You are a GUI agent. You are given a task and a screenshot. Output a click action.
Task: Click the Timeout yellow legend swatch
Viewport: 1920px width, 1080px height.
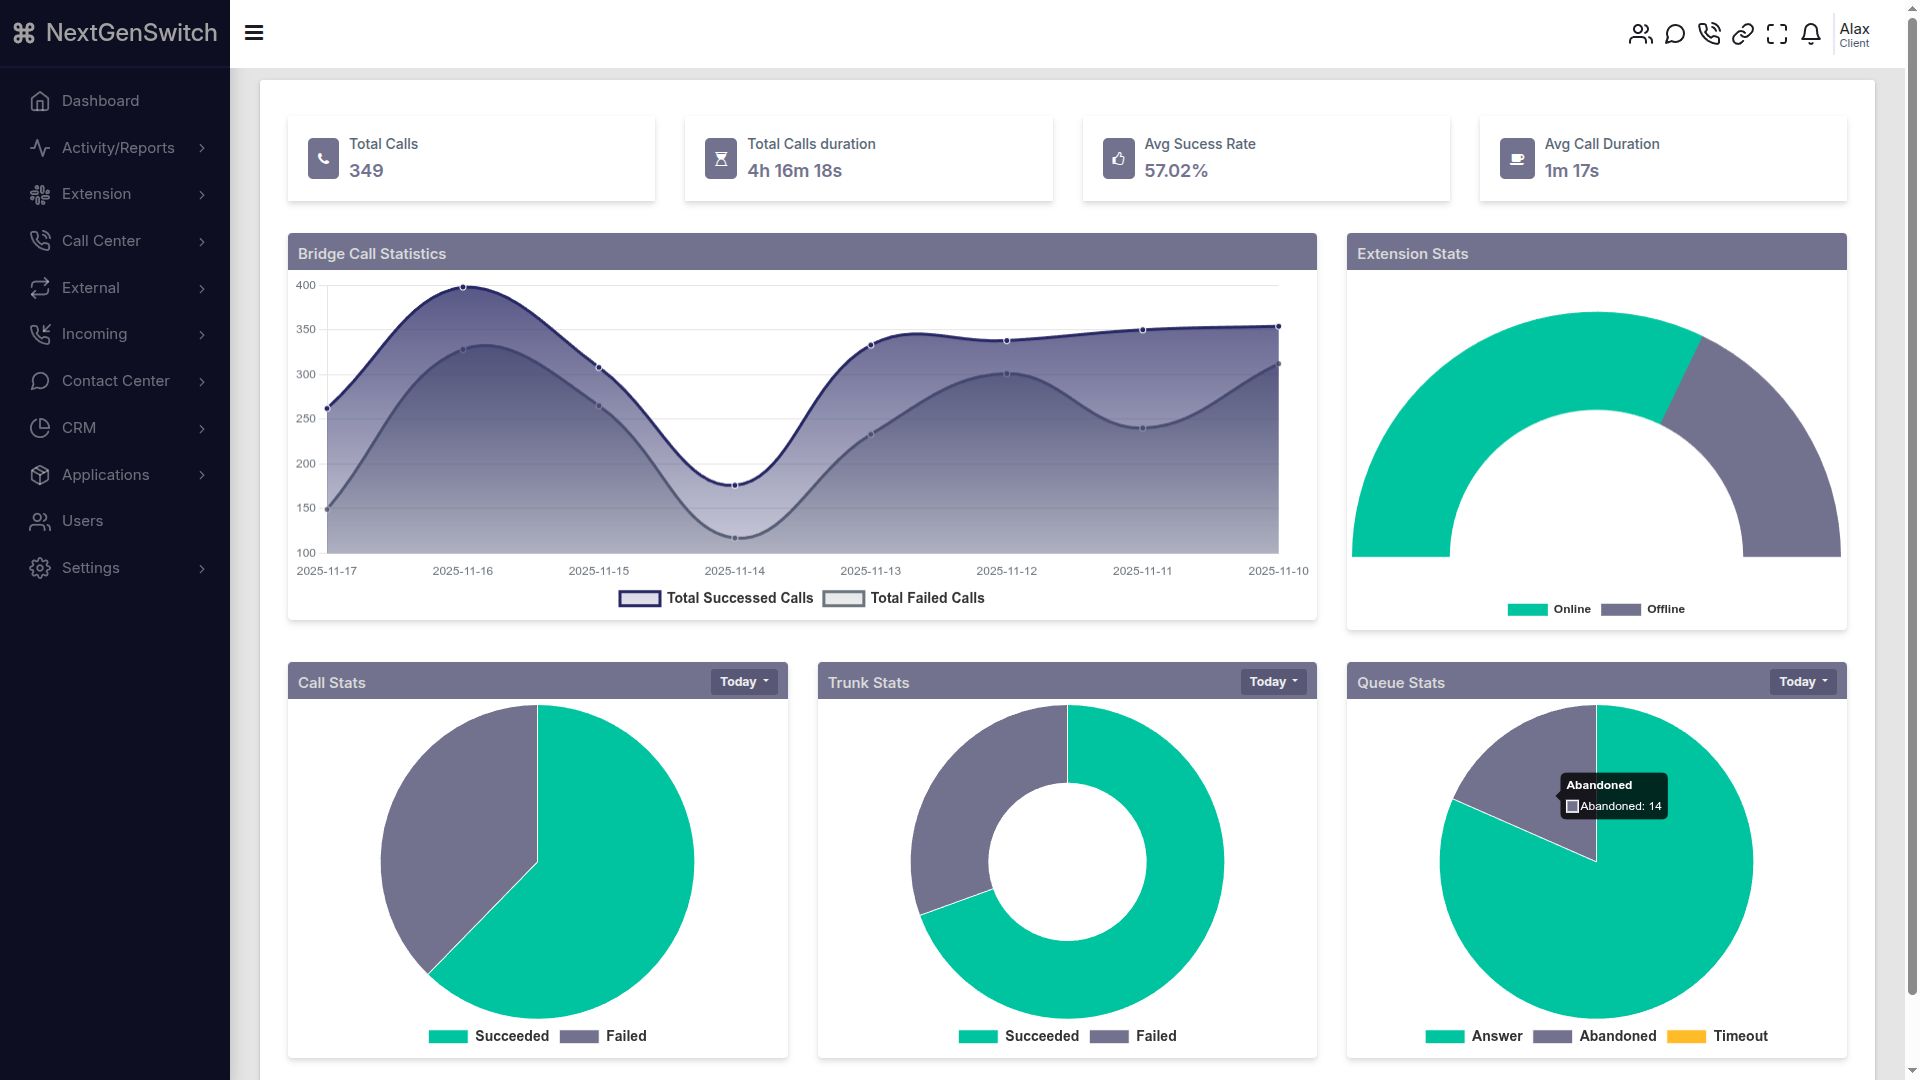(x=1686, y=1037)
